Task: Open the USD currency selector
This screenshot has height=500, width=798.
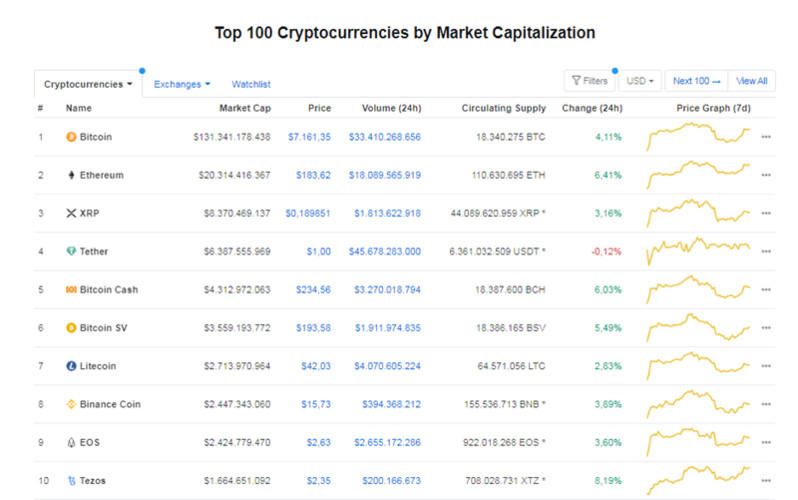Action: point(640,81)
